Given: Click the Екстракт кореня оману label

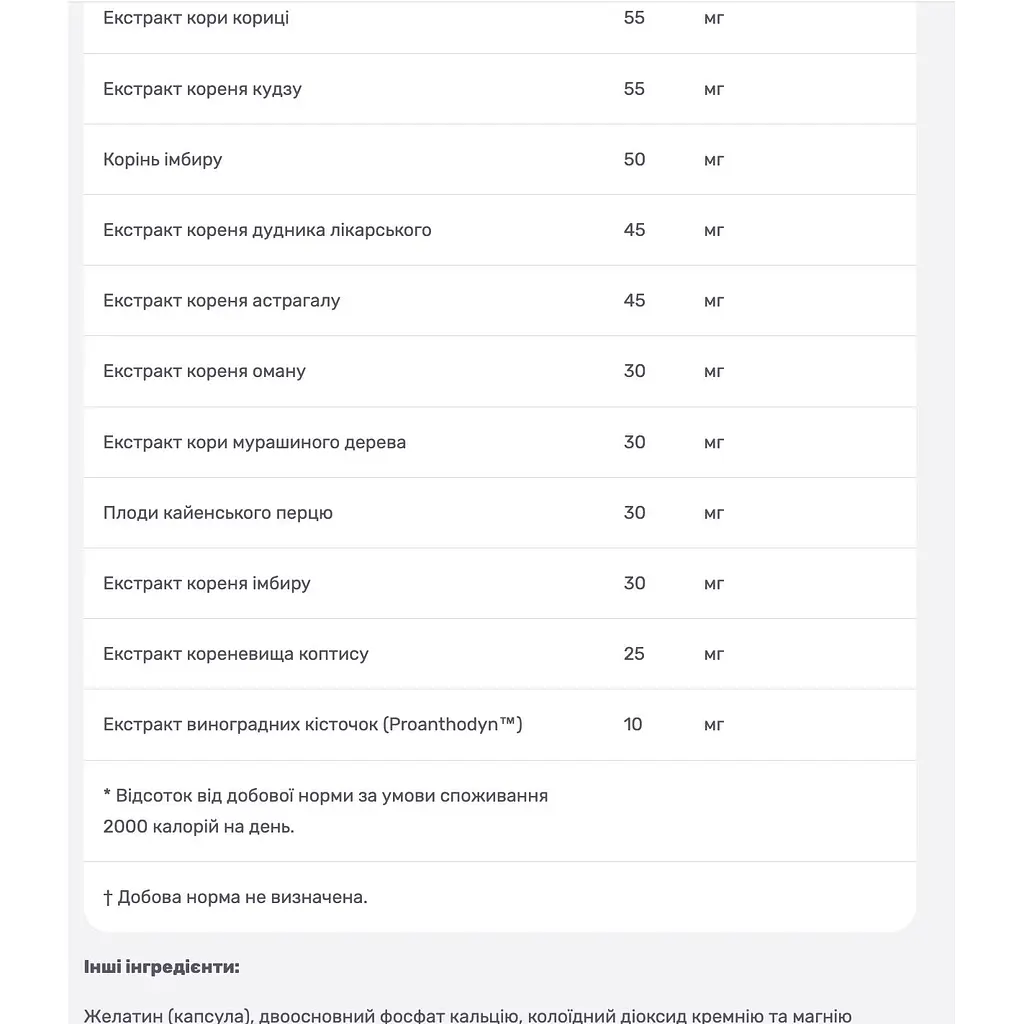Looking at the screenshot, I should (204, 371).
